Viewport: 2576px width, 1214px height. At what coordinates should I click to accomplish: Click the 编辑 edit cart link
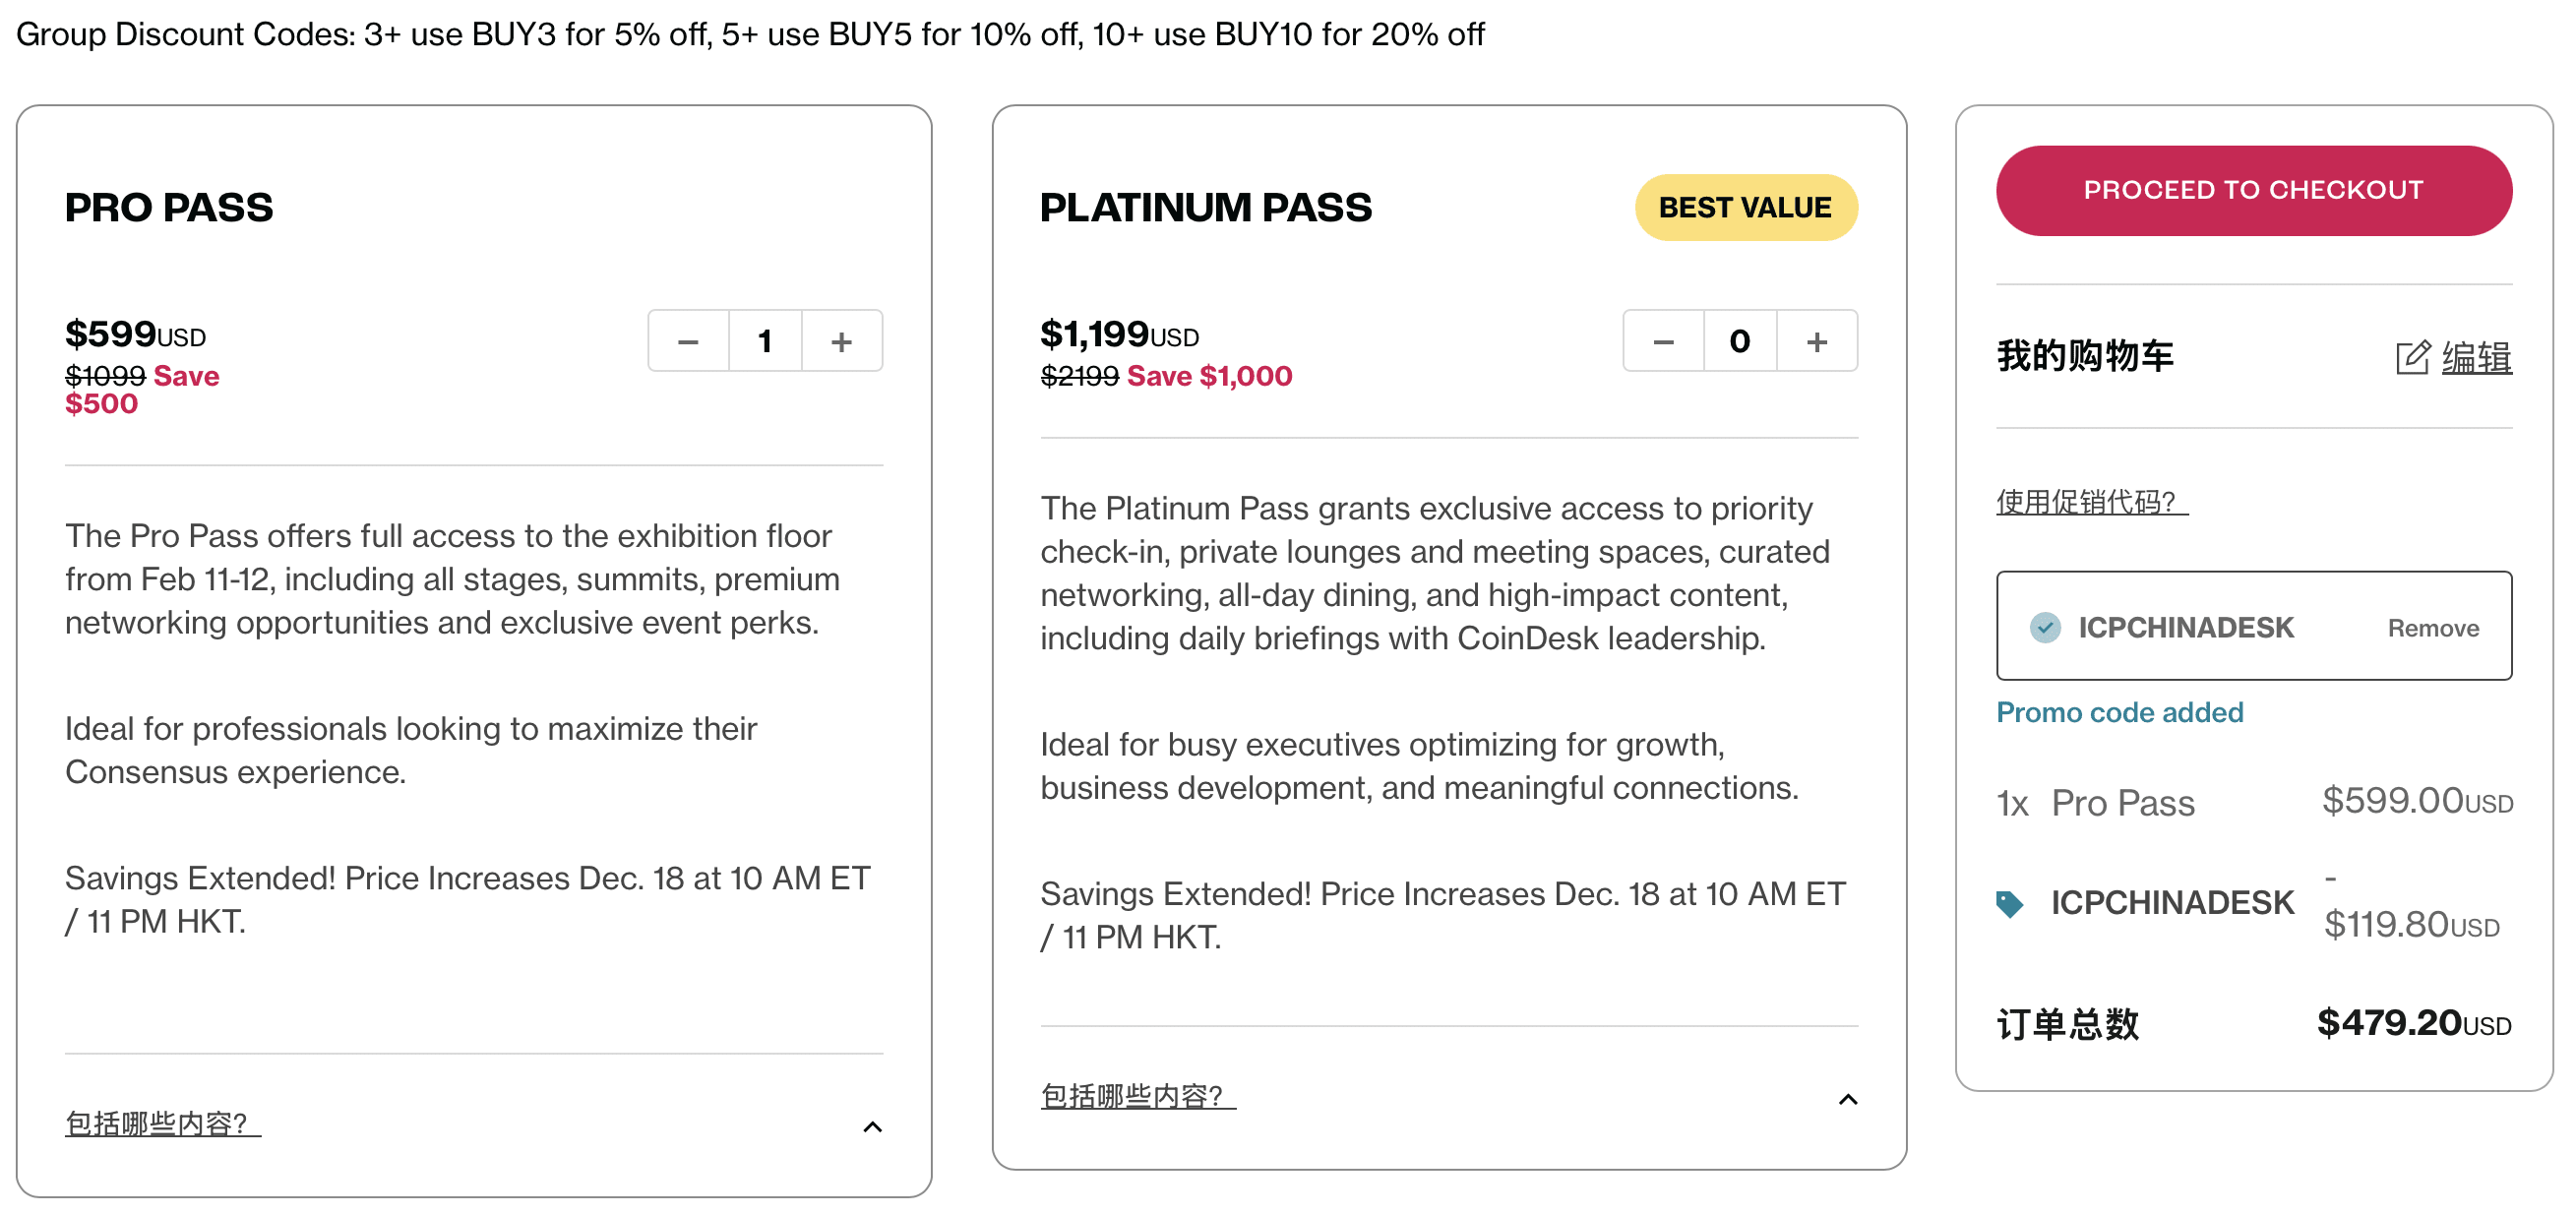point(2475,357)
